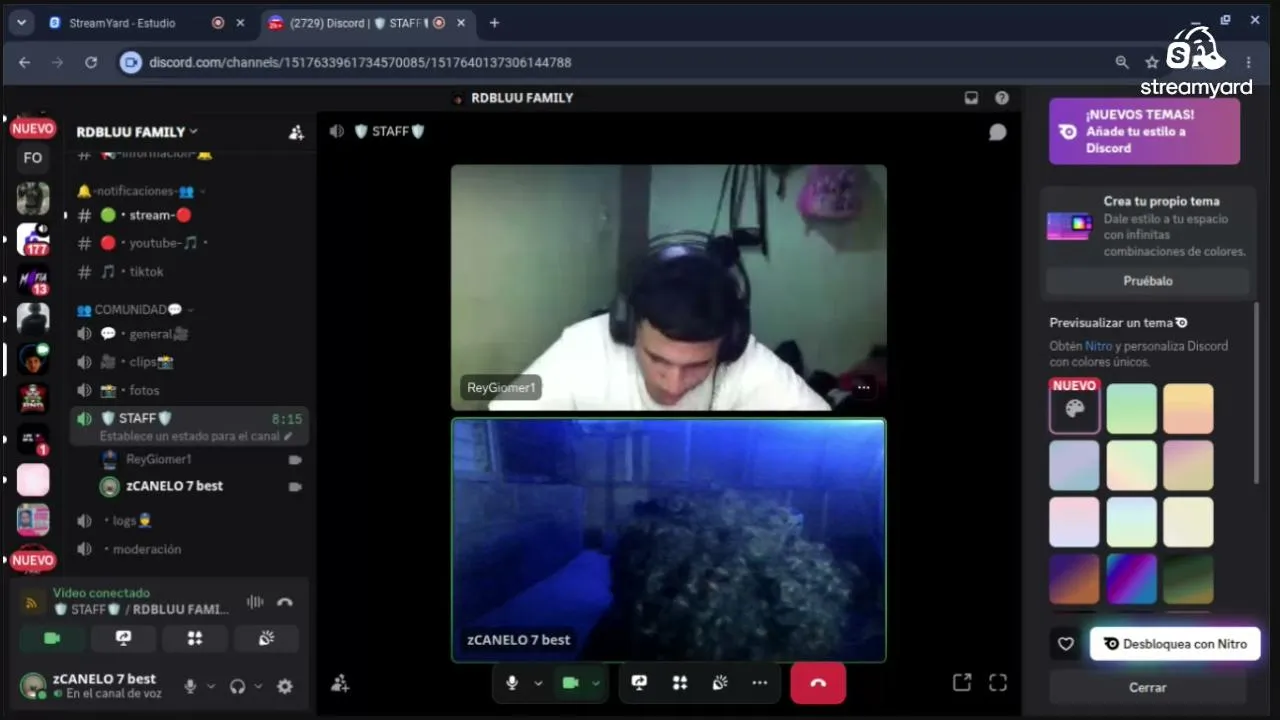
Task: Open the soundboard from the call control bar
Action: point(720,683)
